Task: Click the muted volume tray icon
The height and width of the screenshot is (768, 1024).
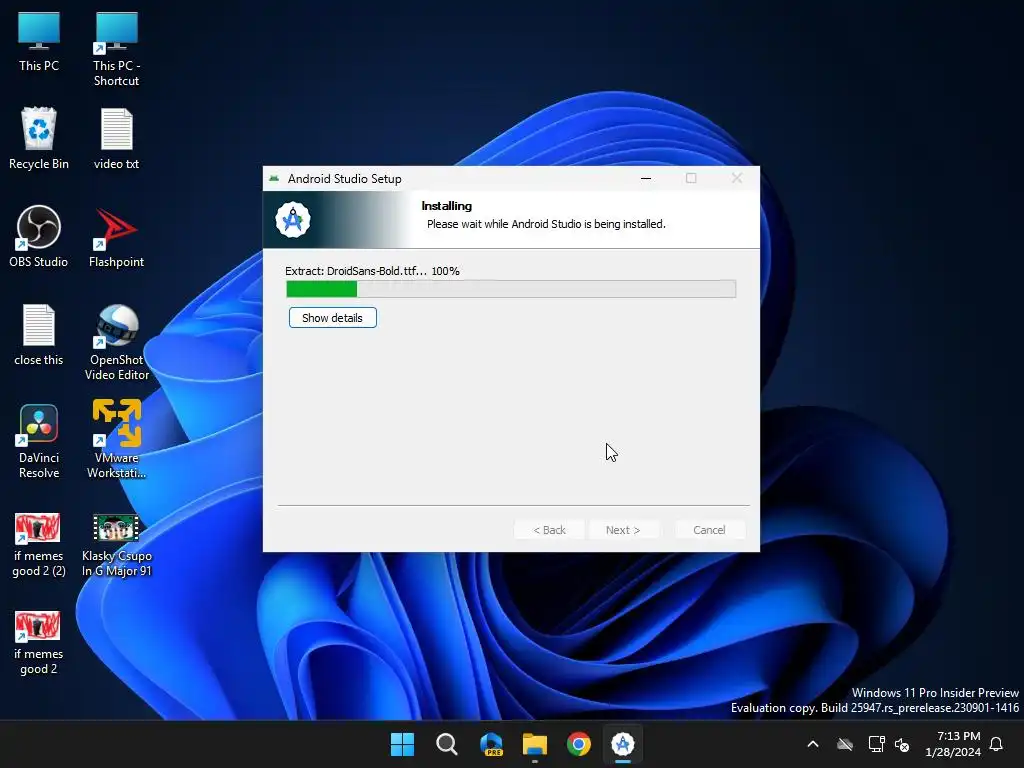Action: point(902,744)
